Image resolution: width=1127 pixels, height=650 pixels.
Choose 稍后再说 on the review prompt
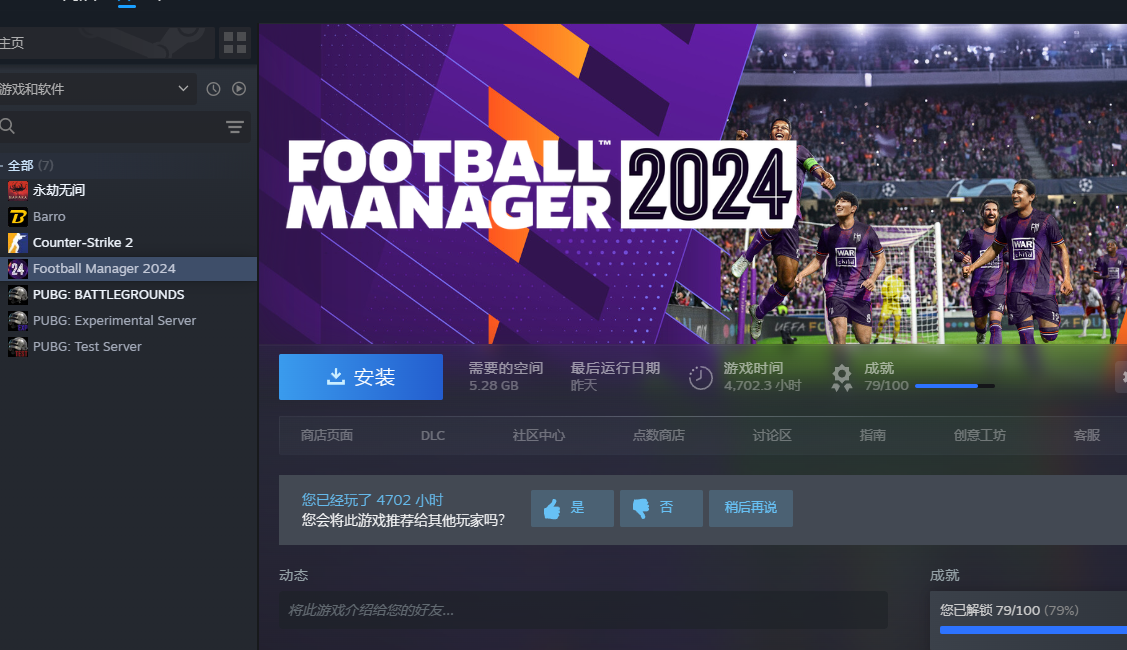(751, 508)
